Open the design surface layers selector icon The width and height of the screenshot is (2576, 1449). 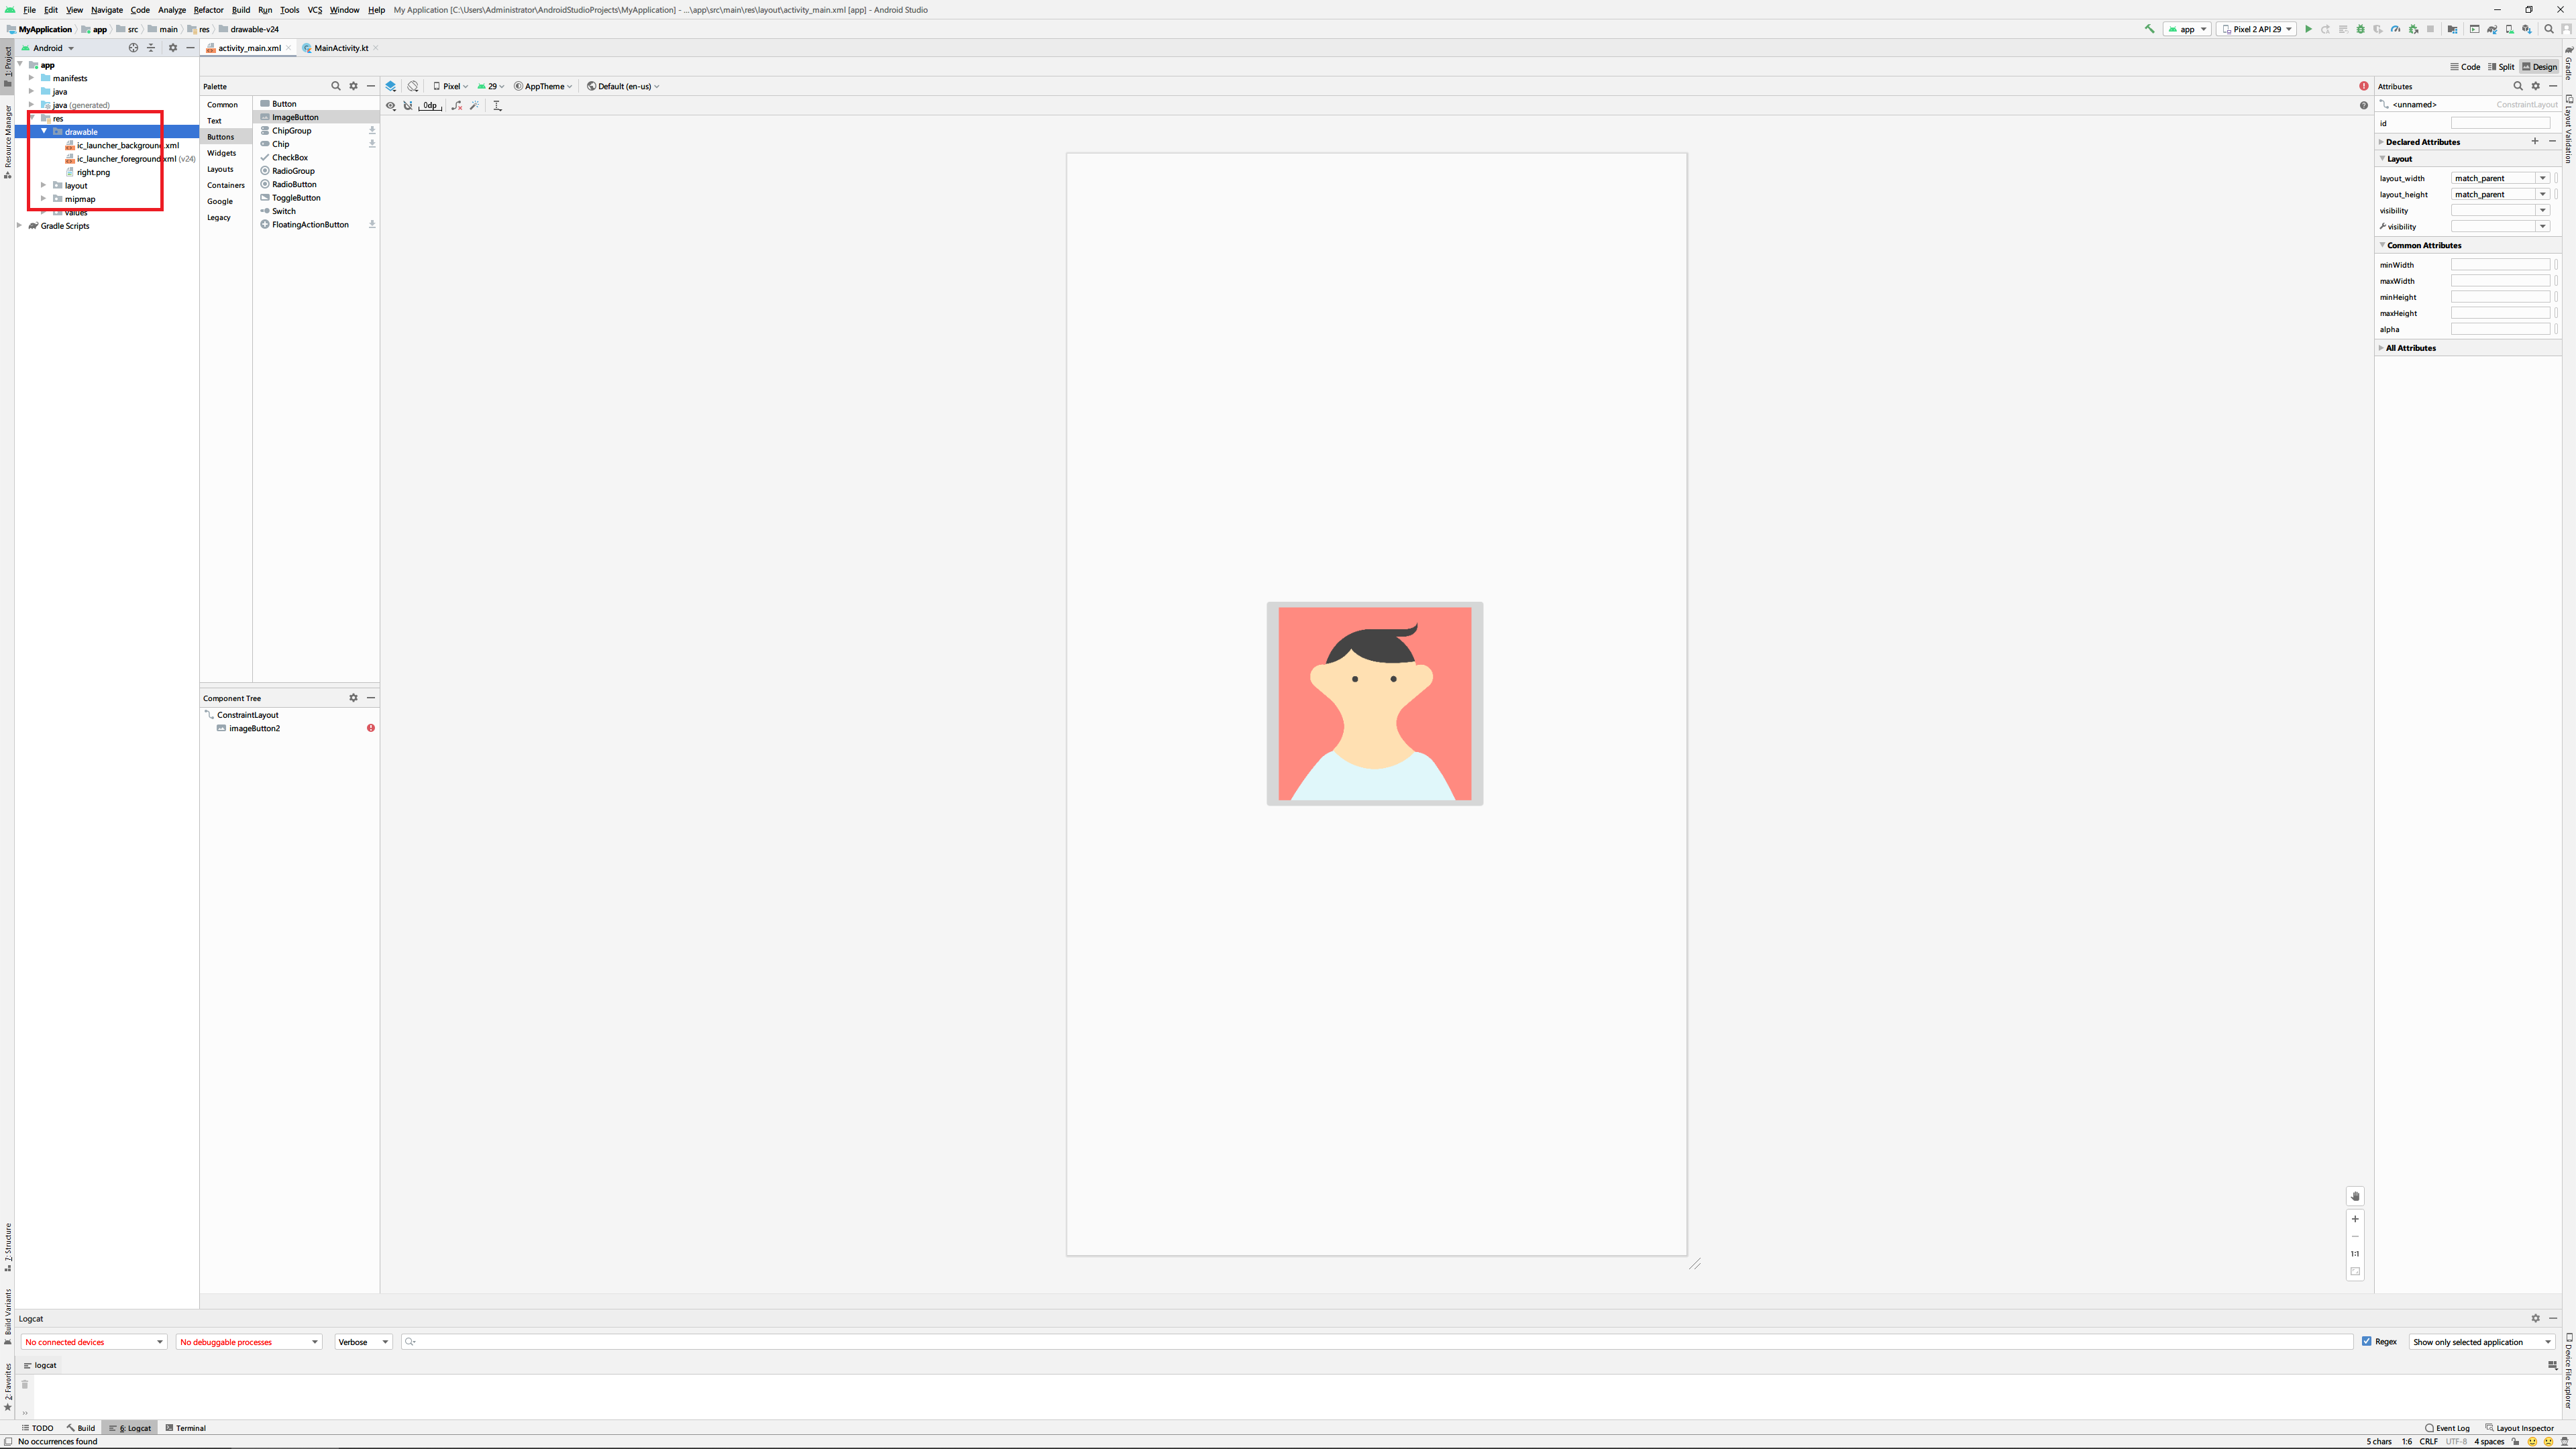[x=391, y=86]
